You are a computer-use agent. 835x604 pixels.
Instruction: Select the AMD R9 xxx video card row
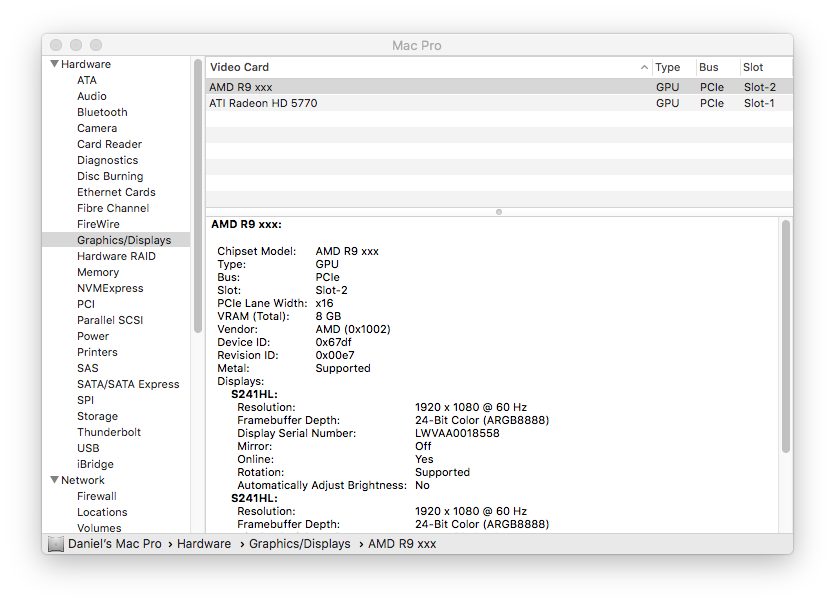coord(499,87)
